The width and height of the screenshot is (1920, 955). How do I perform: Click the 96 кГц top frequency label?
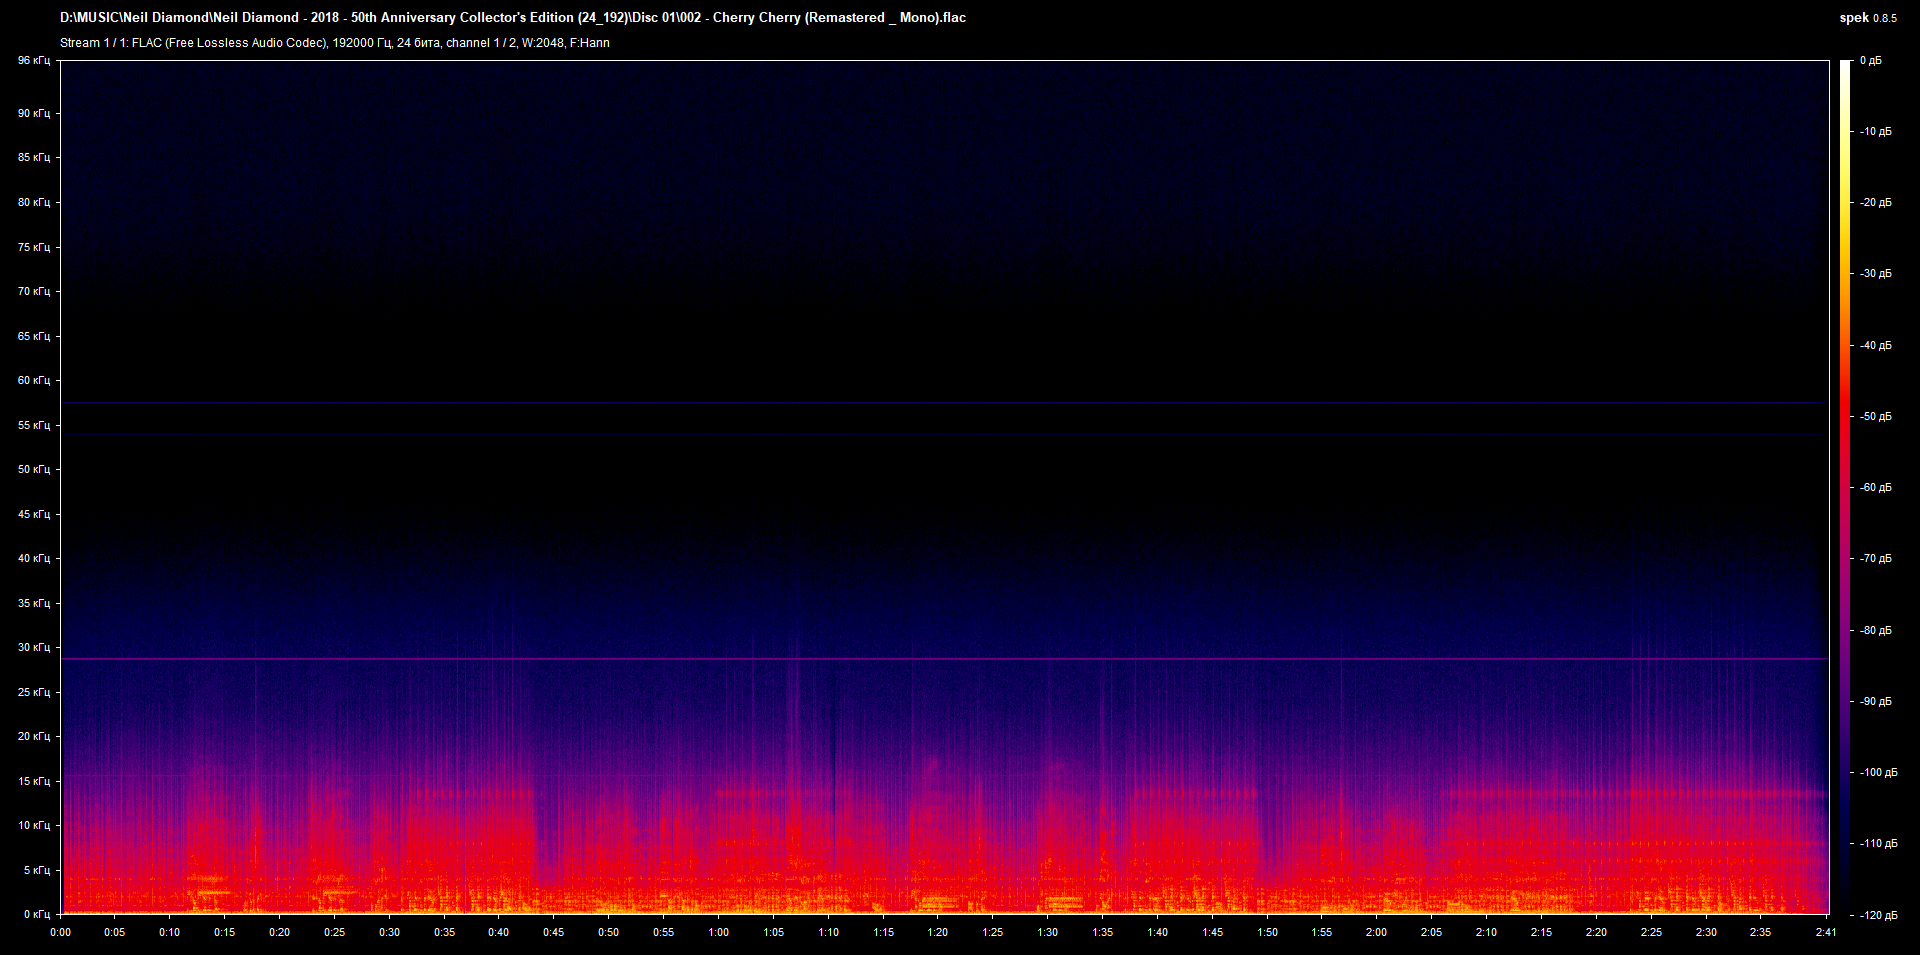point(33,61)
